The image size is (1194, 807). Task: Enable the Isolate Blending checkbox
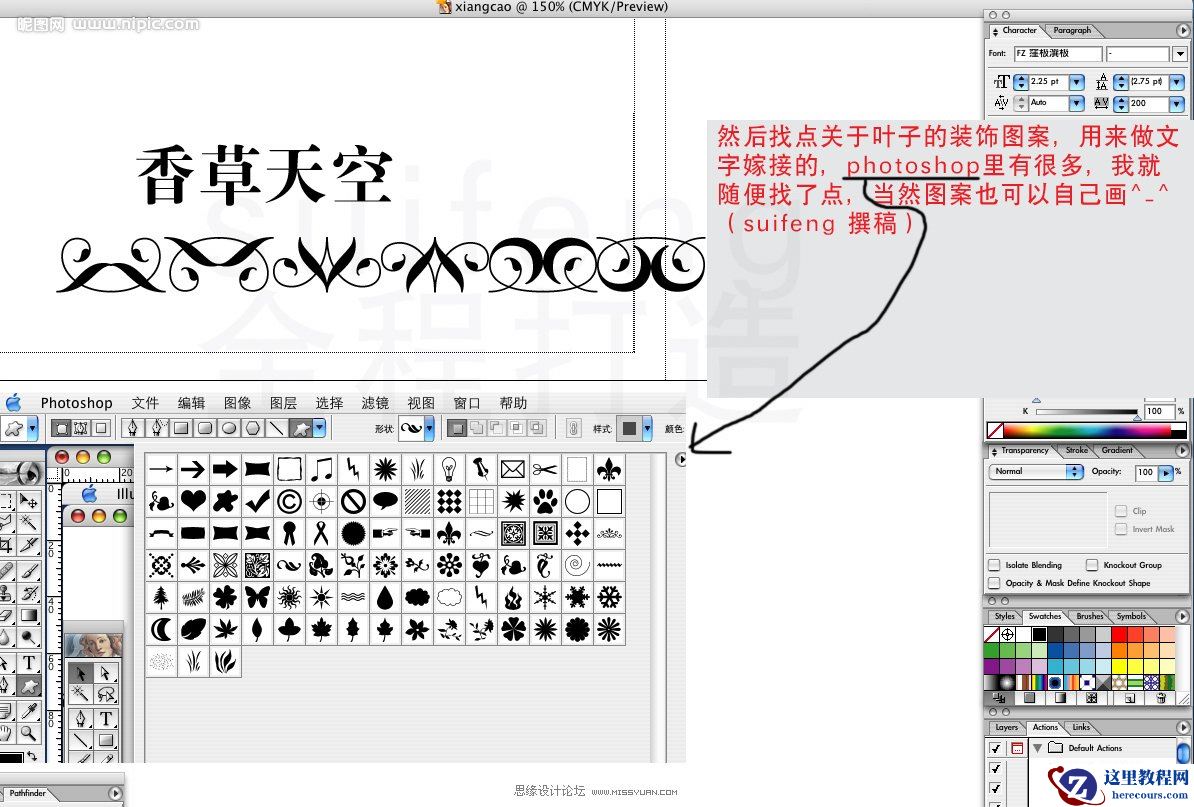tap(994, 564)
